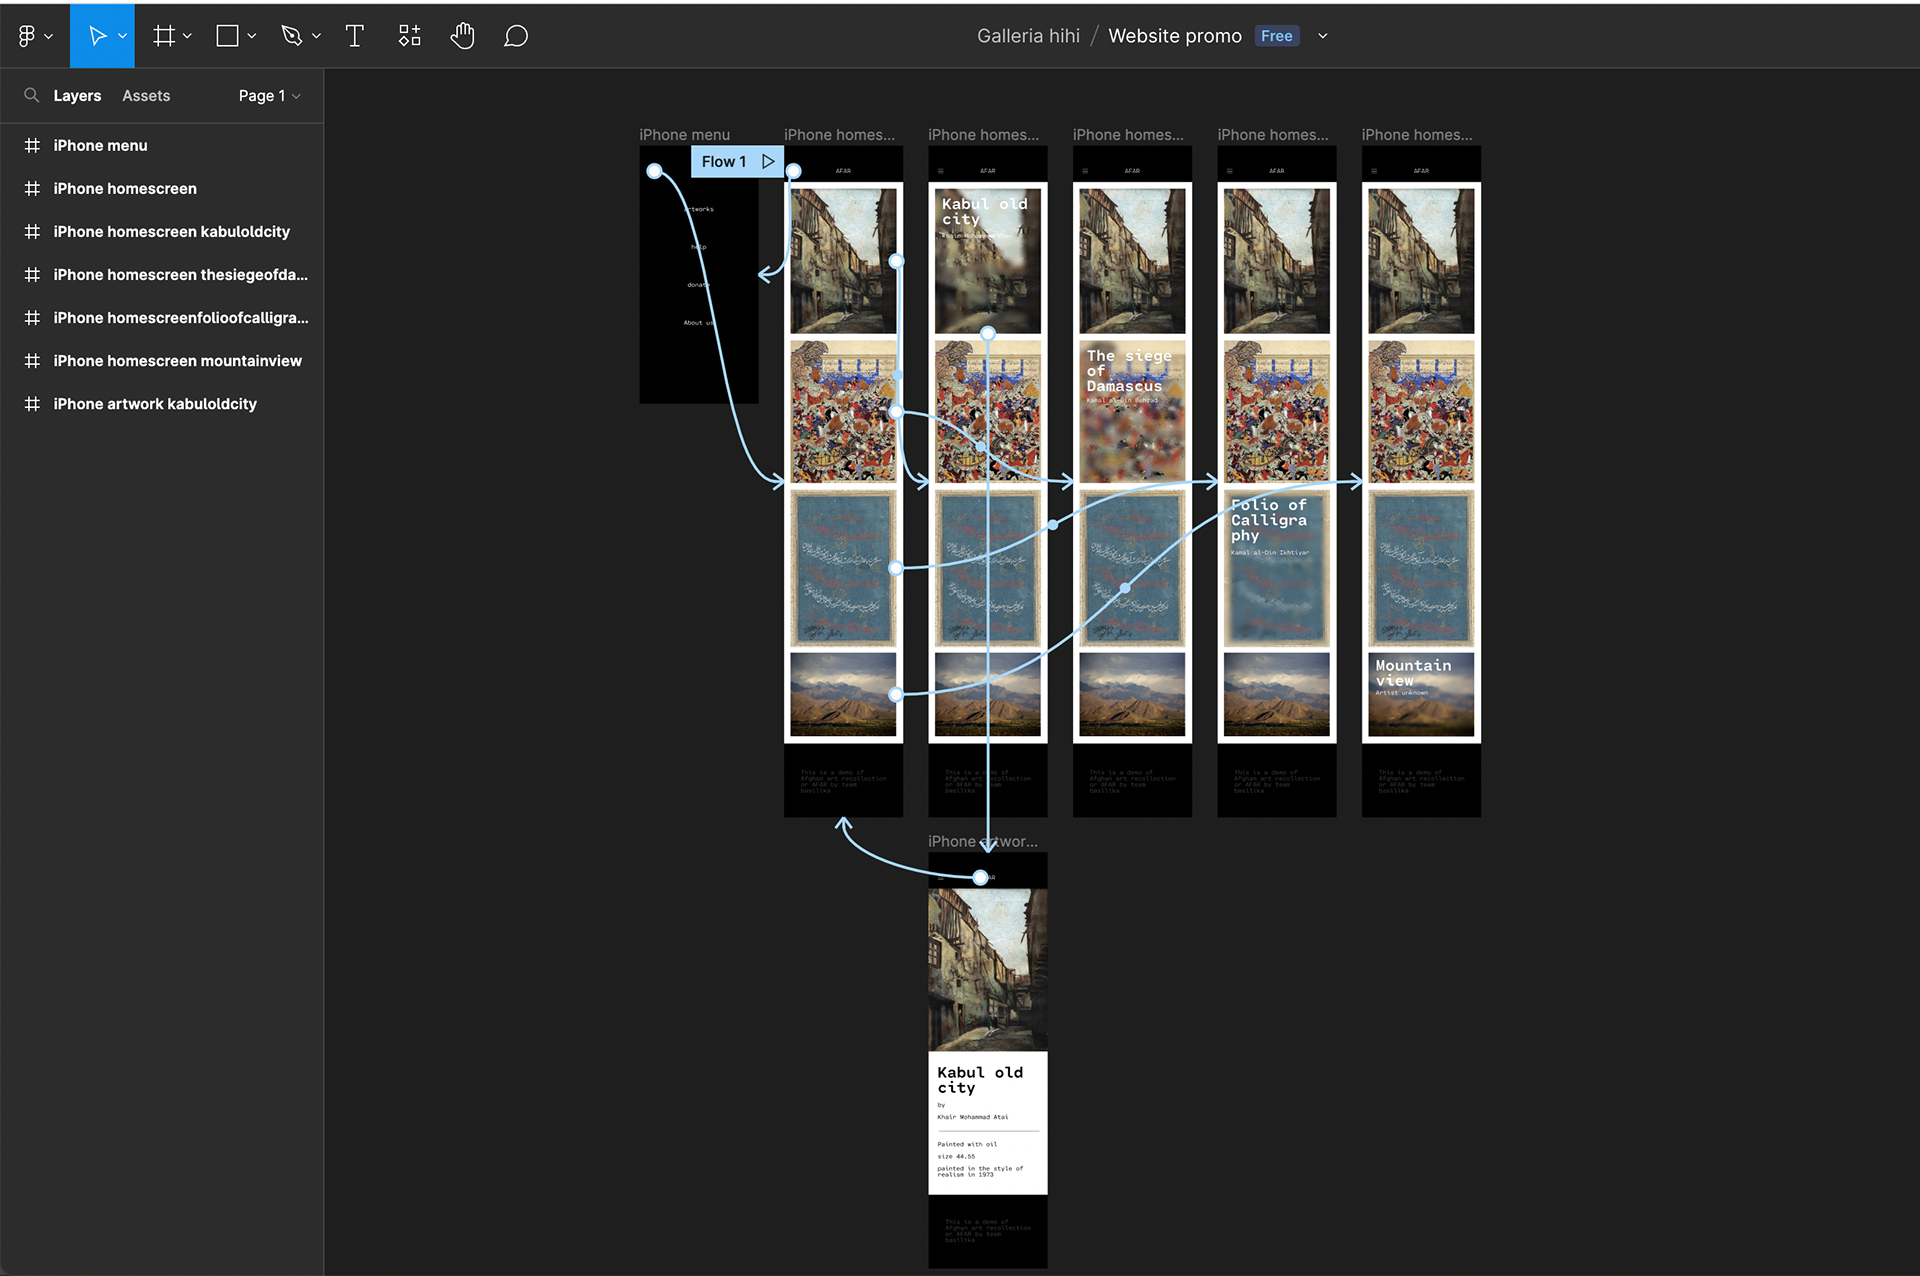Switch to the Assets tab
The height and width of the screenshot is (1276, 1920).
pos(146,96)
